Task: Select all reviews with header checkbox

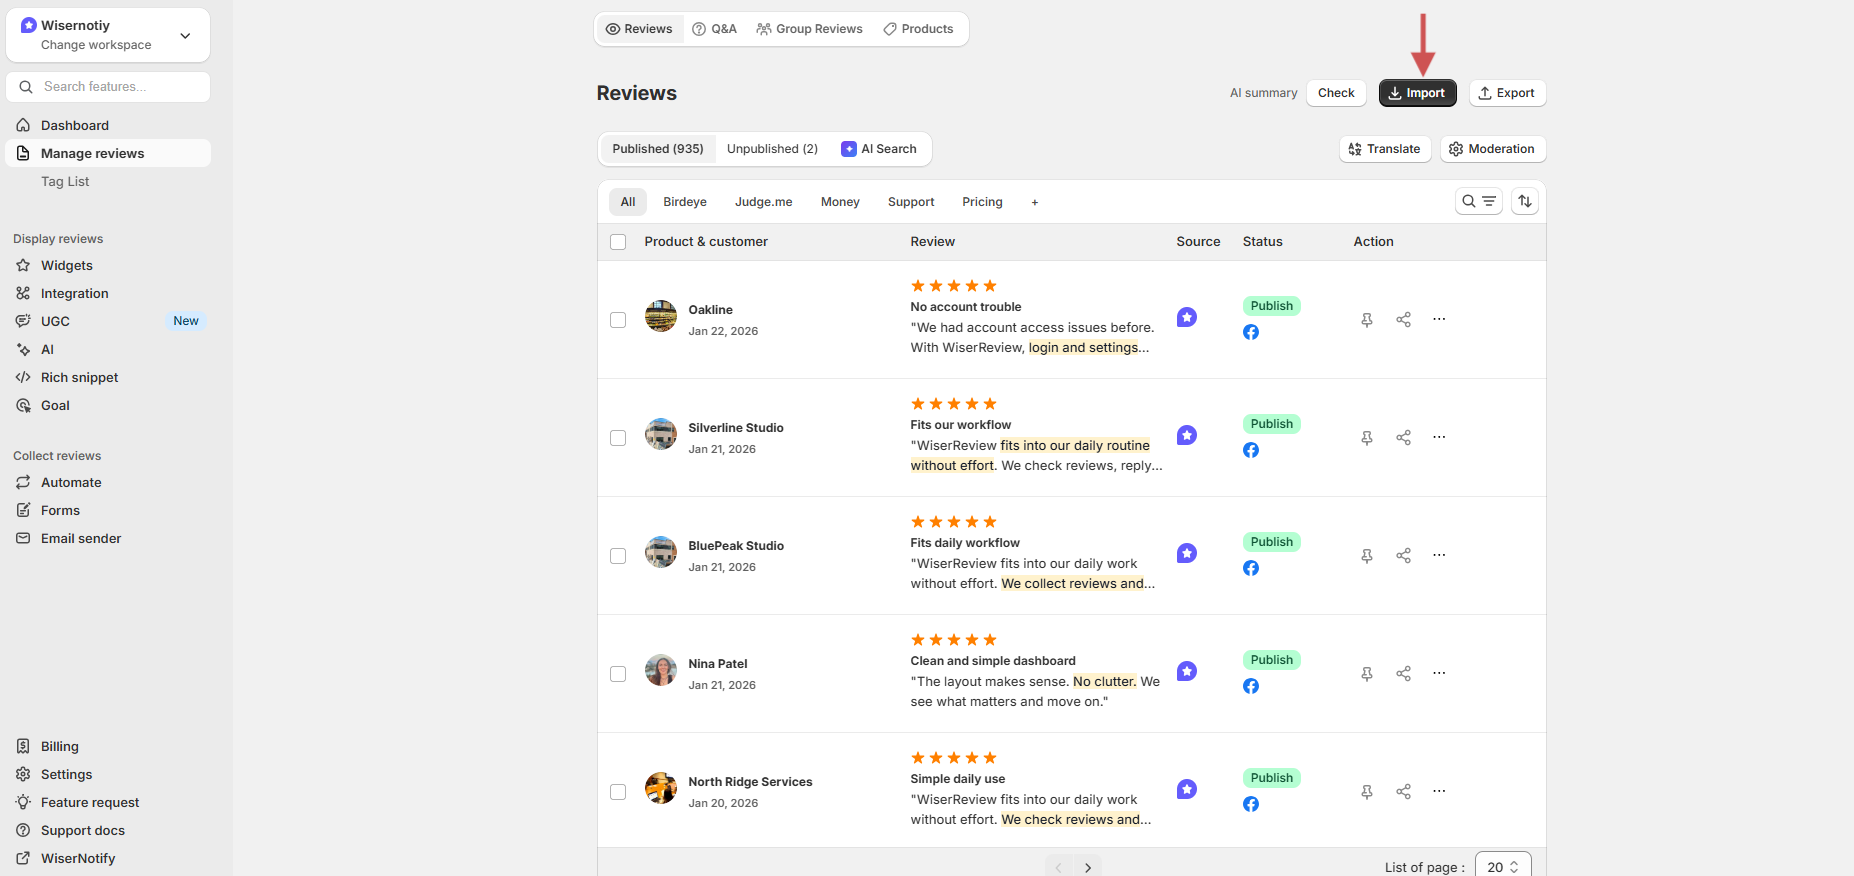Action: coord(618,242)
